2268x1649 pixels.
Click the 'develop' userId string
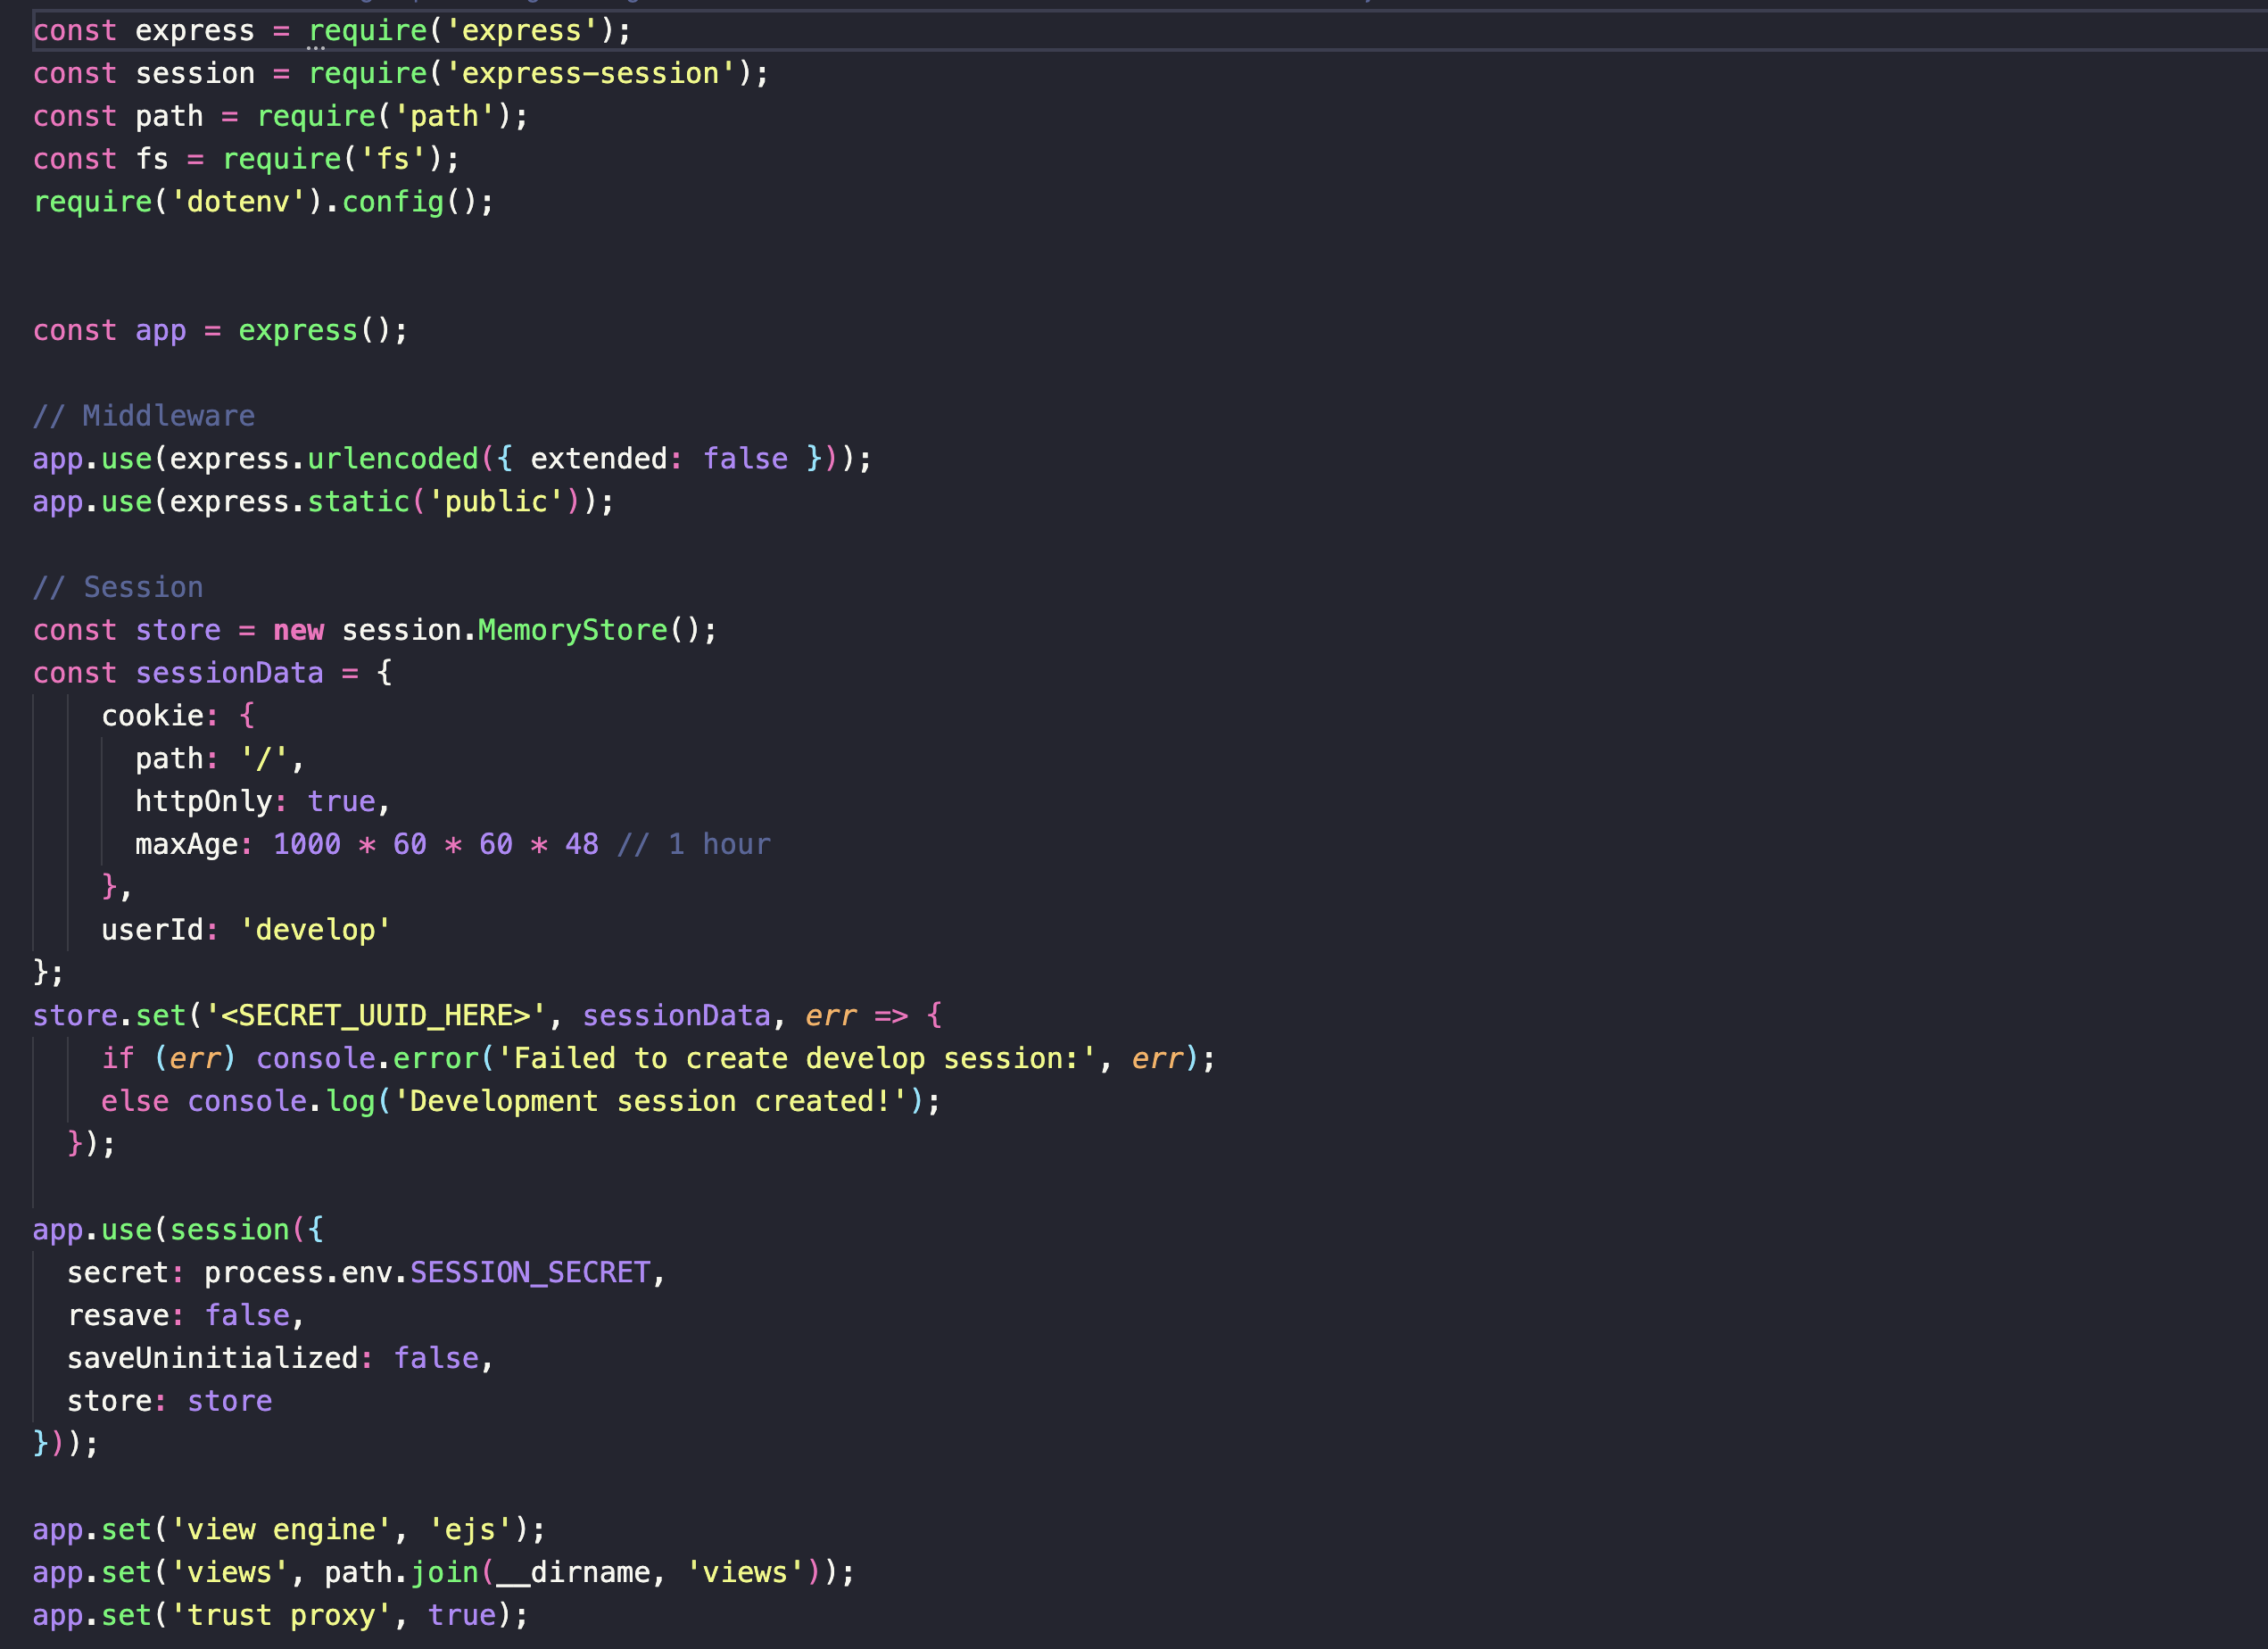[315, 930]
